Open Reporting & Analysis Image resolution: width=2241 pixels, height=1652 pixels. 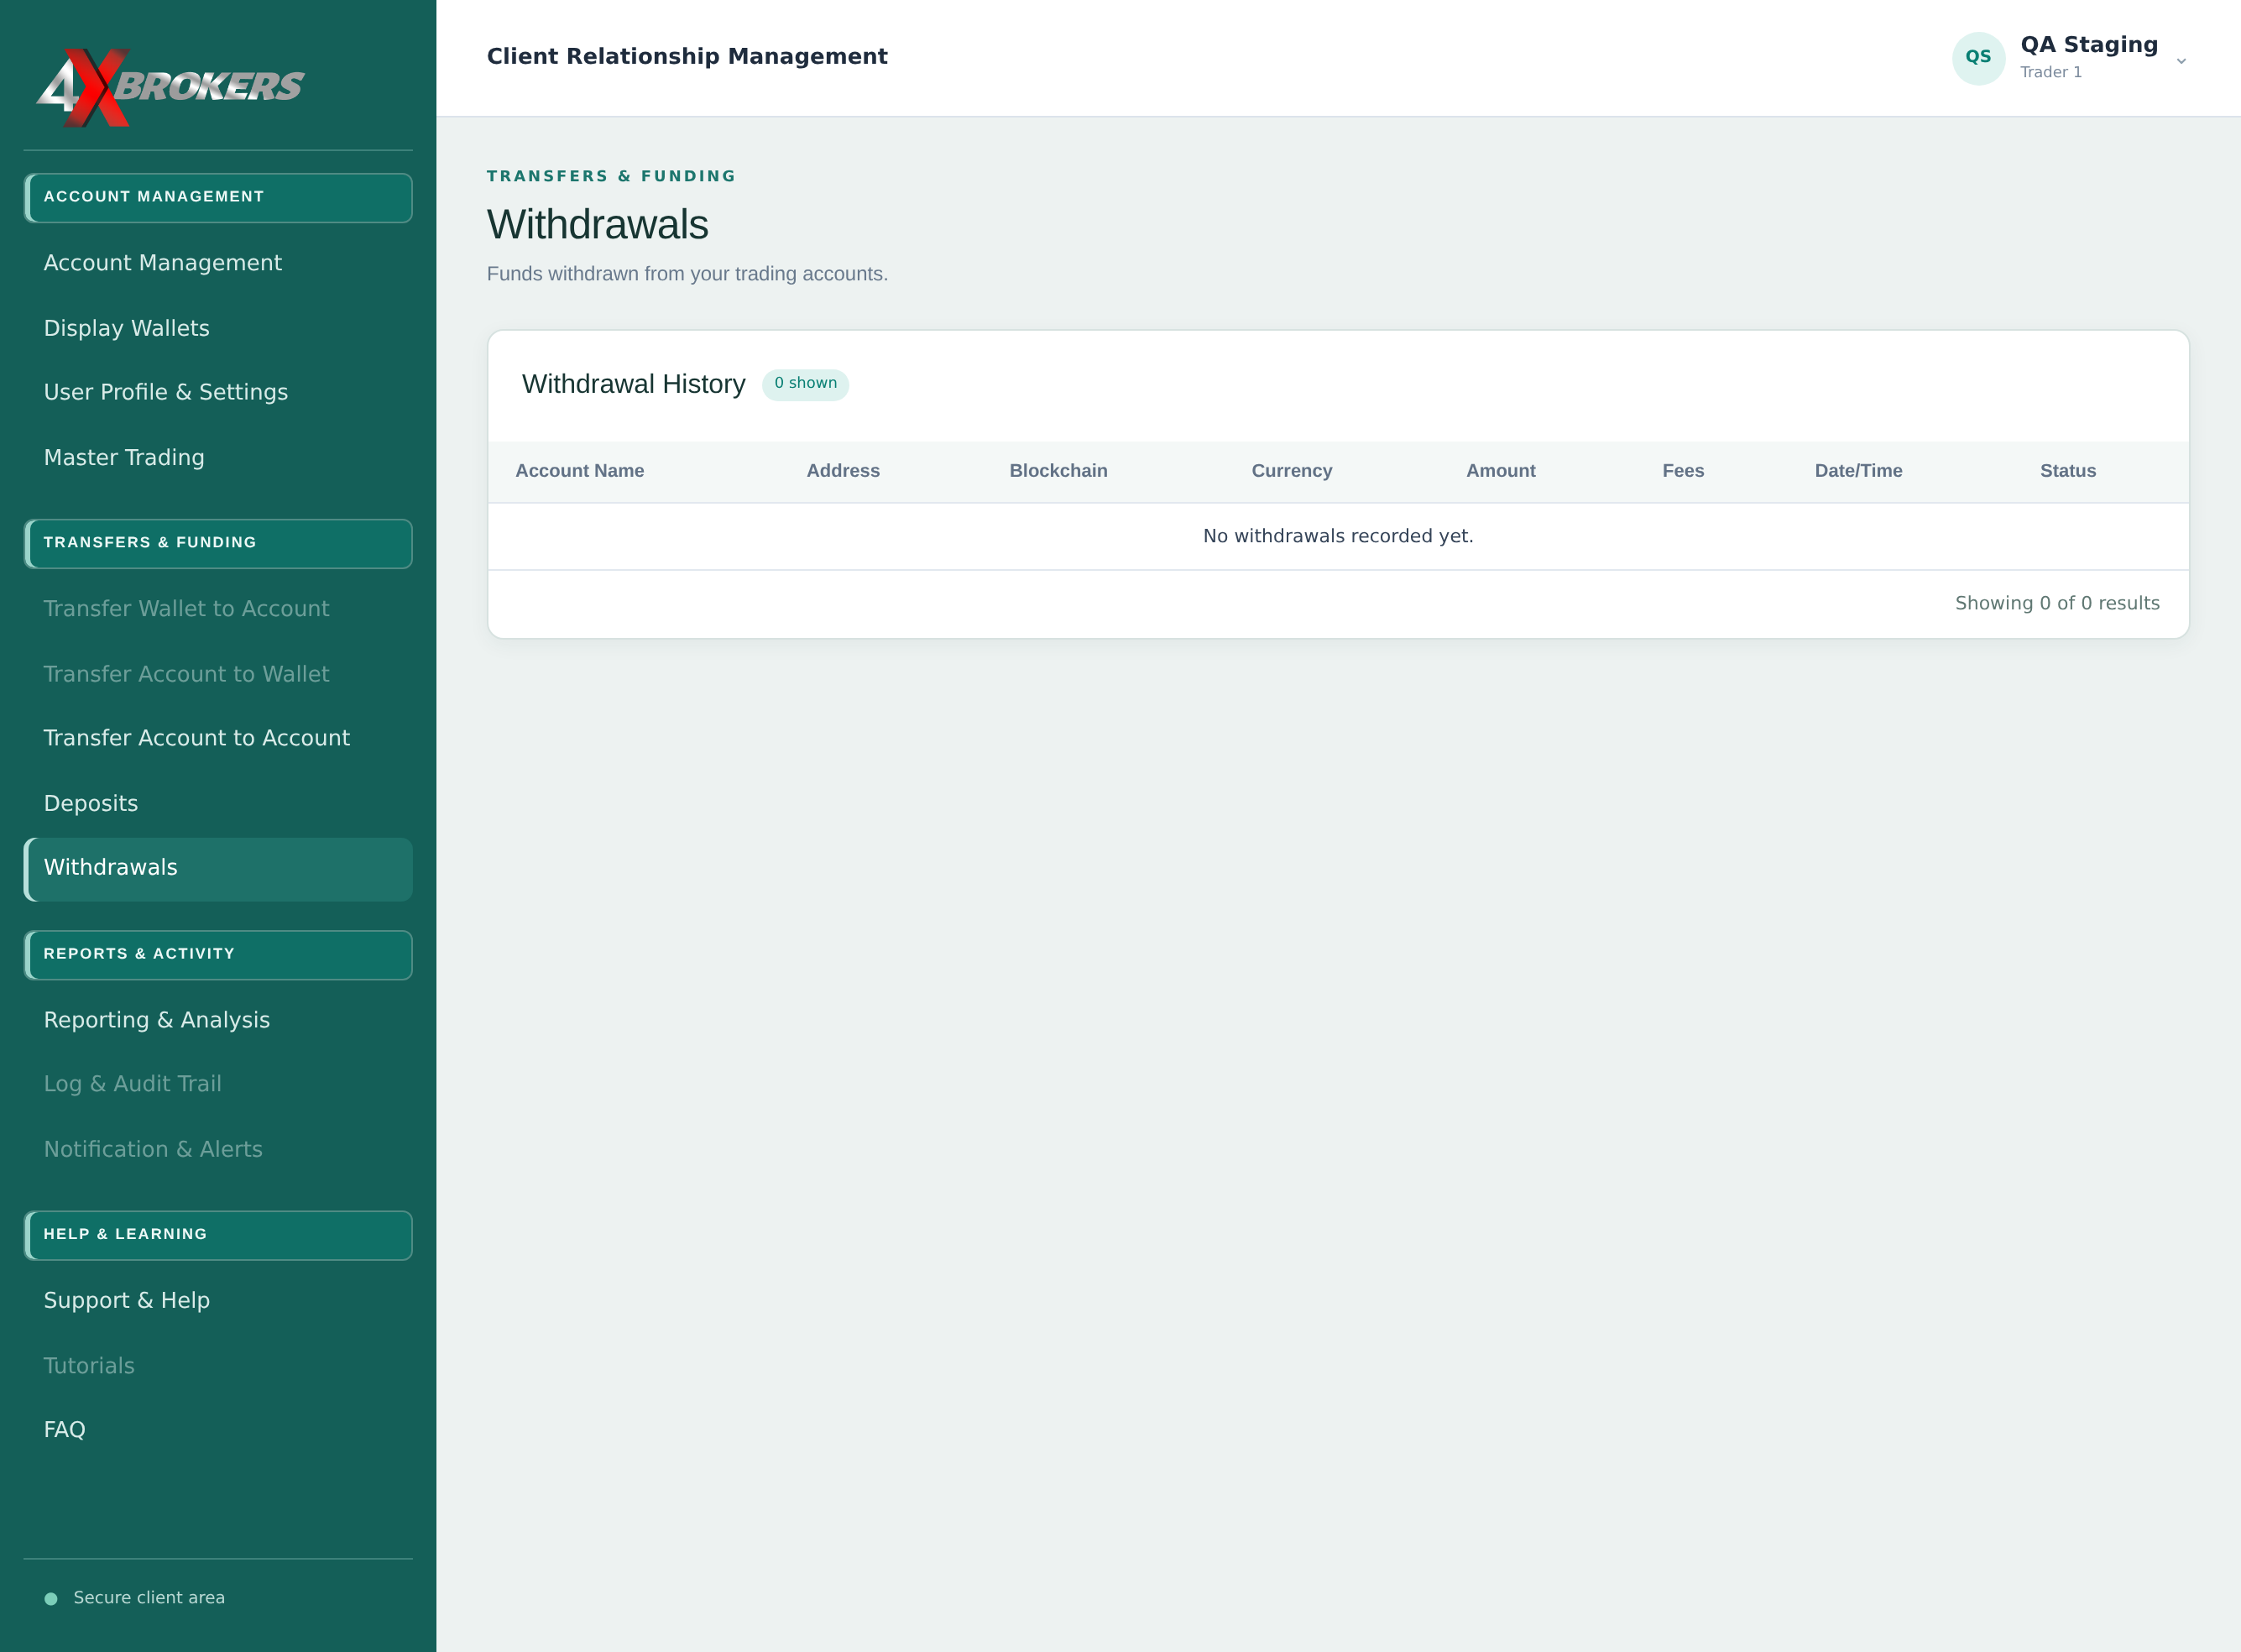[x=218, y=1020]
